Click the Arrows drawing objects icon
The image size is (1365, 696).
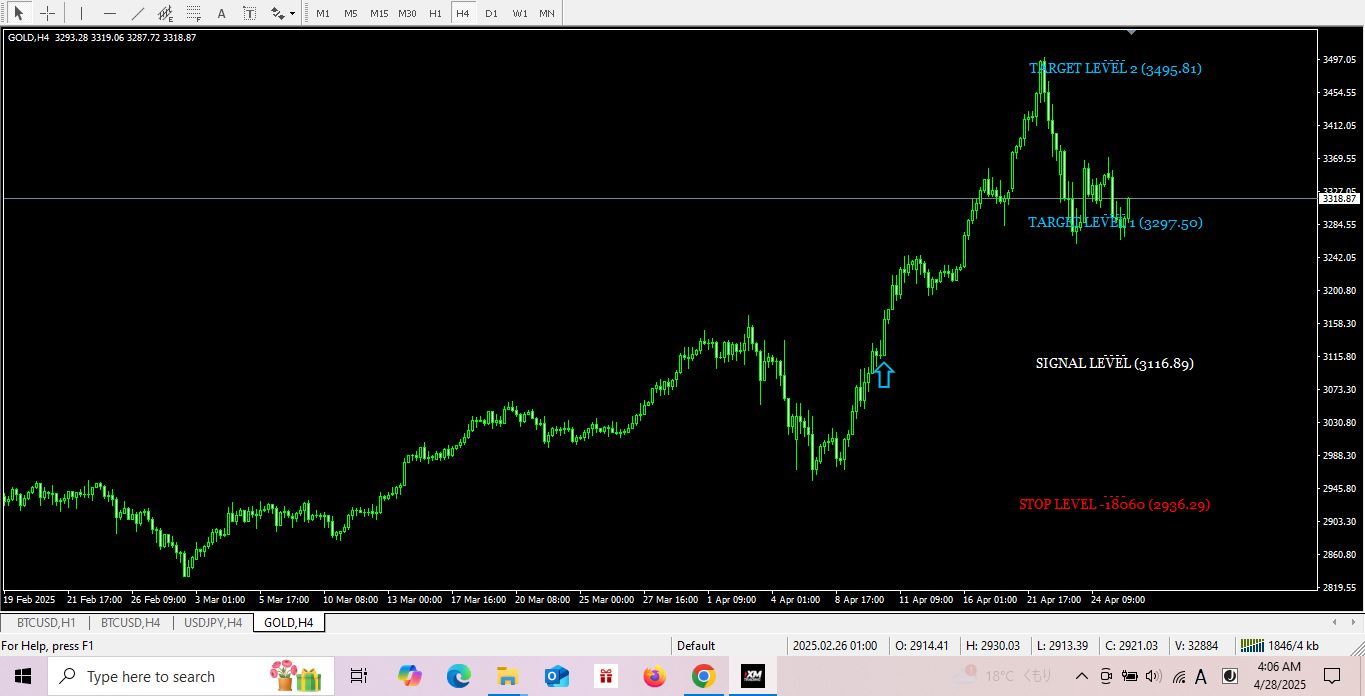(x=276, y=14)
